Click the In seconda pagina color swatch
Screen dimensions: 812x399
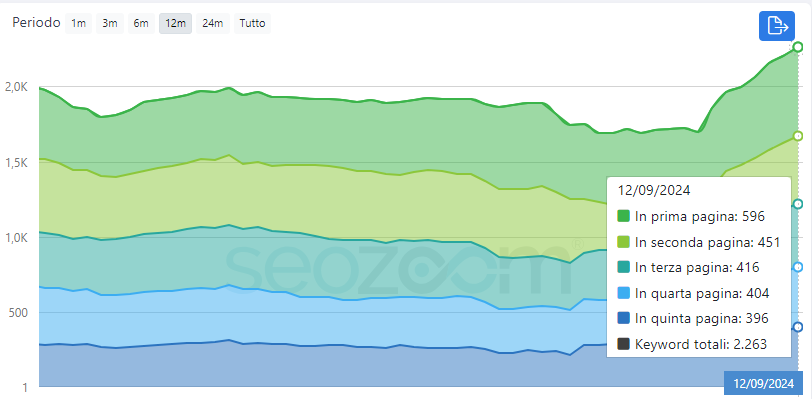pos(624,242)
